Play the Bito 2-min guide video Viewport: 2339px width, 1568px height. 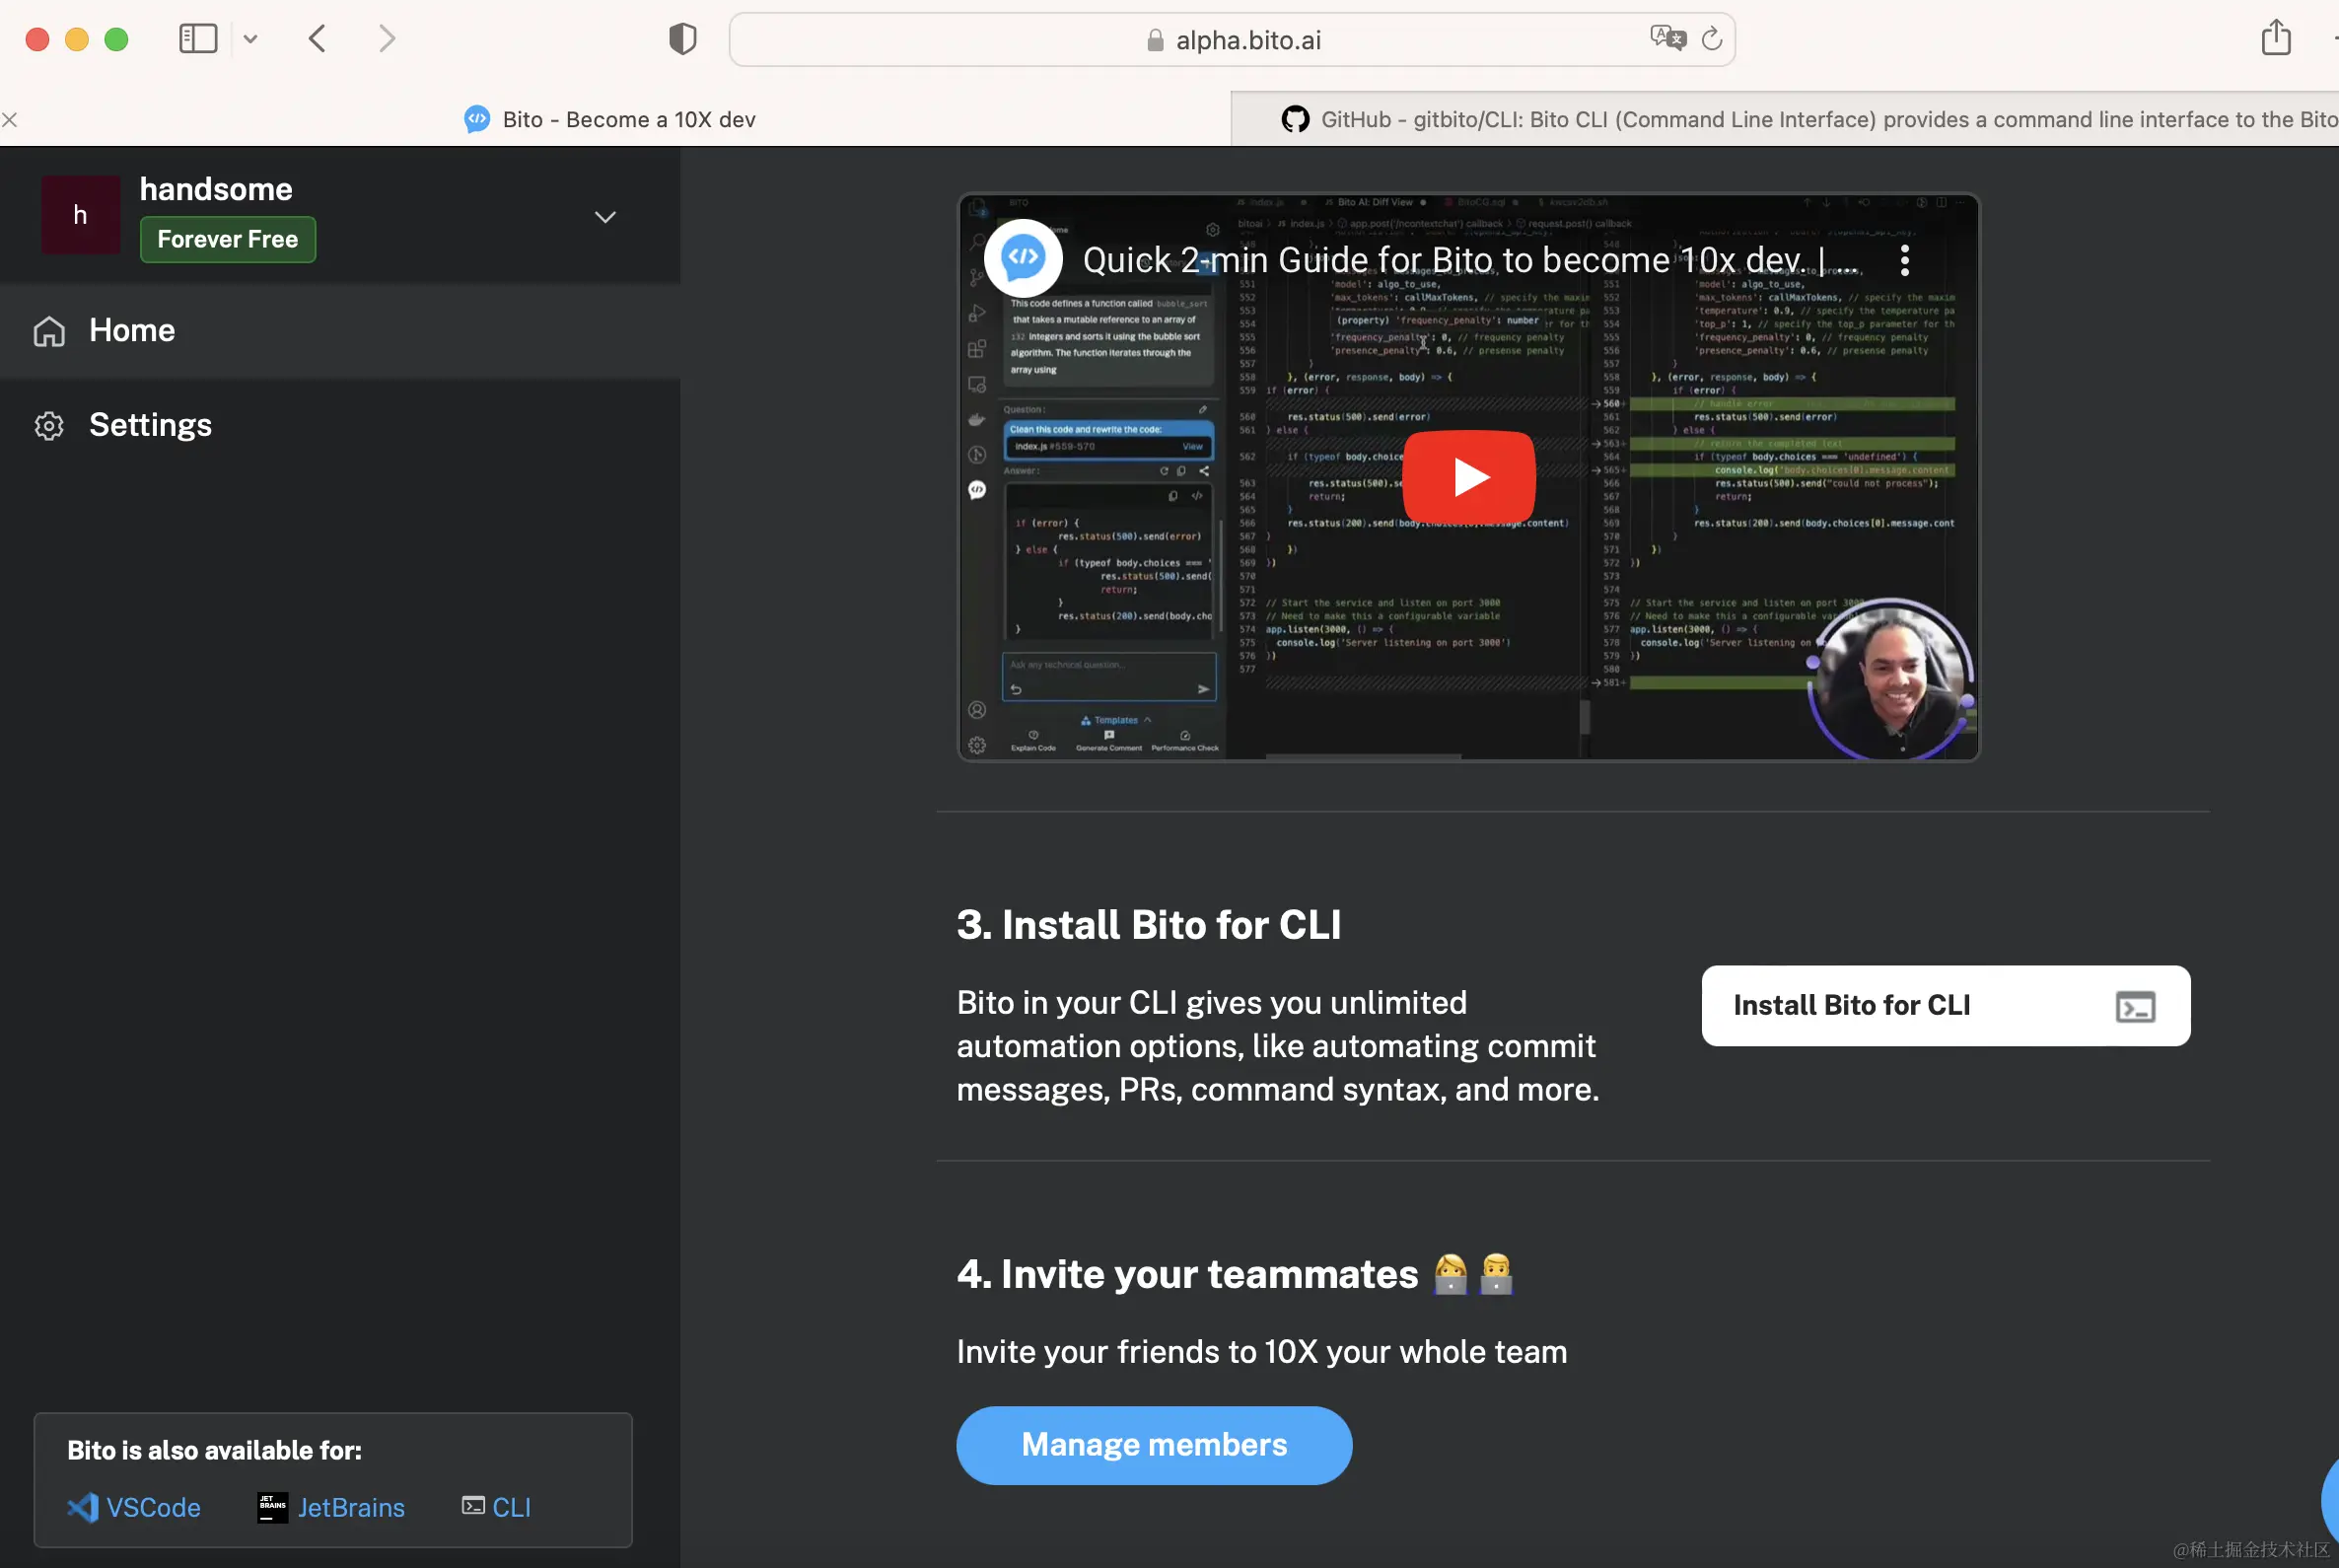coord(1468,477)
